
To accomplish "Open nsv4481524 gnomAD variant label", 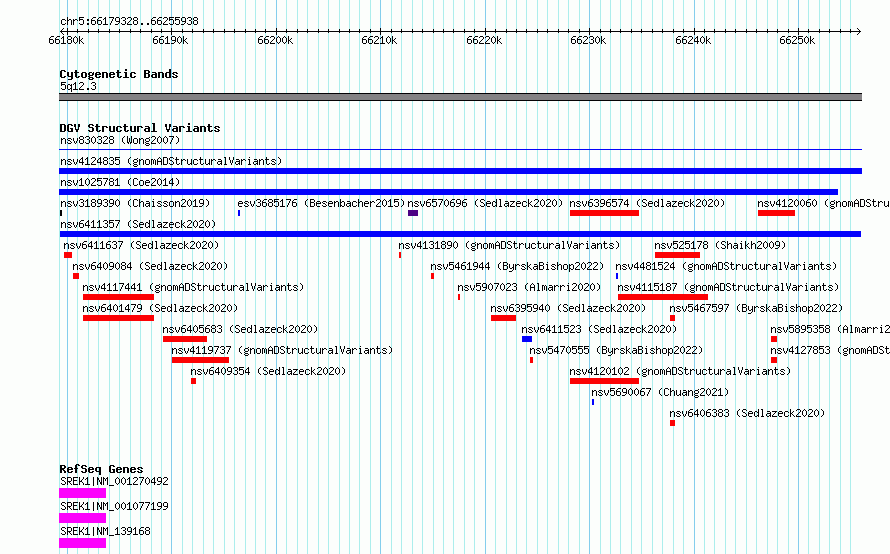I will [x=726, y=266].
